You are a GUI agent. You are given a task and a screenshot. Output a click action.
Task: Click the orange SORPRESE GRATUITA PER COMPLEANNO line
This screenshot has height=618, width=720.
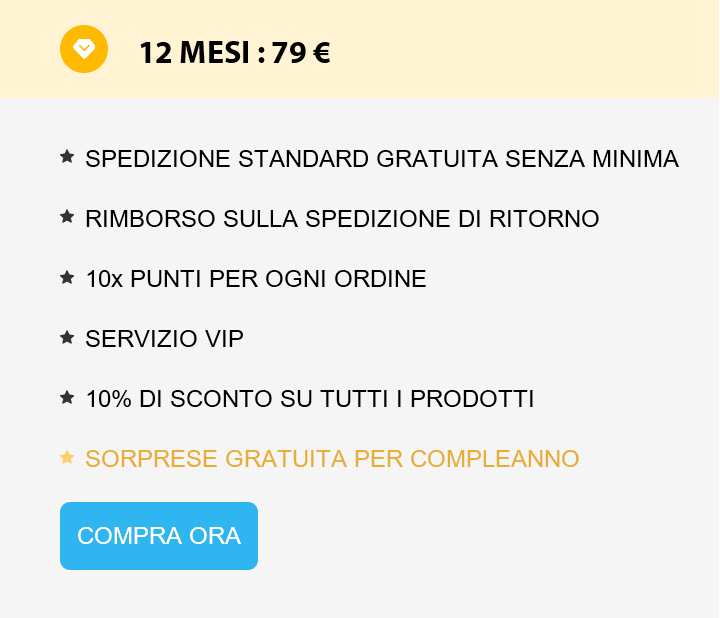[332, 459]
